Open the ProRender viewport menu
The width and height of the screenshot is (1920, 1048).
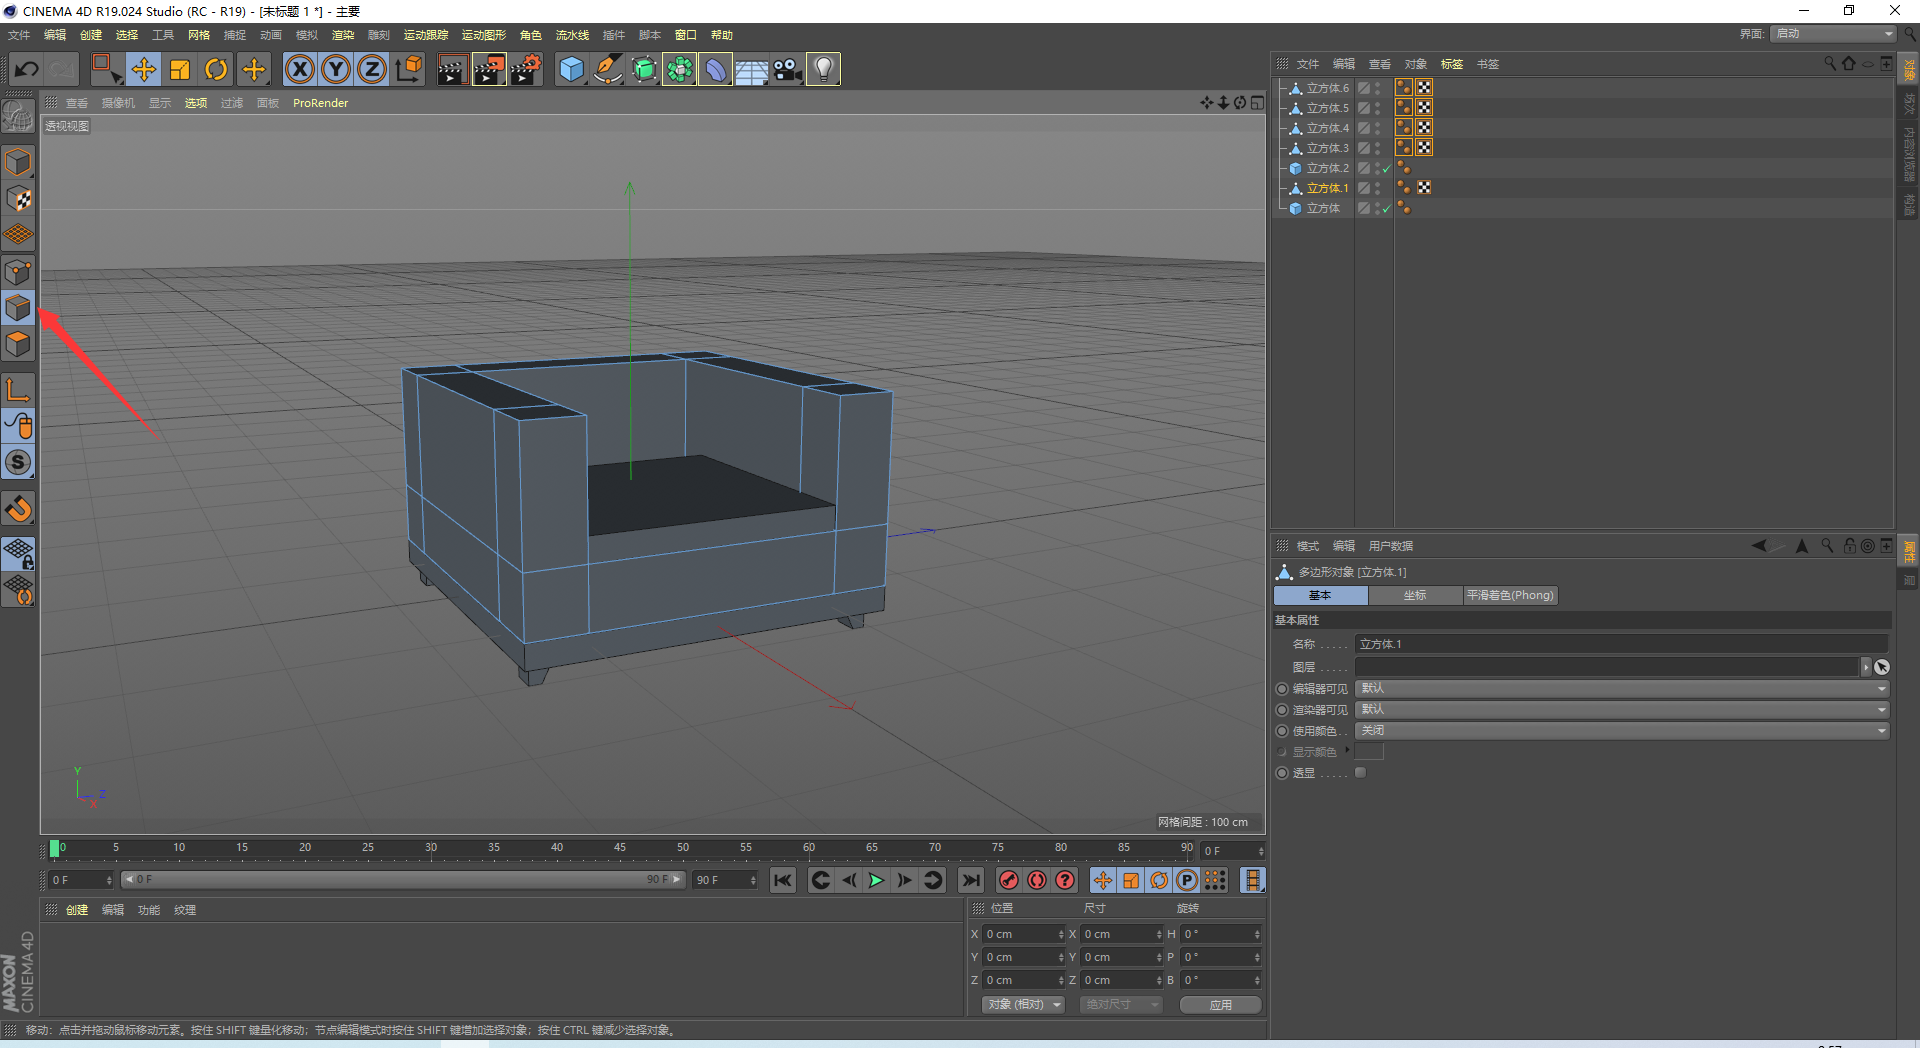(321, 103)
